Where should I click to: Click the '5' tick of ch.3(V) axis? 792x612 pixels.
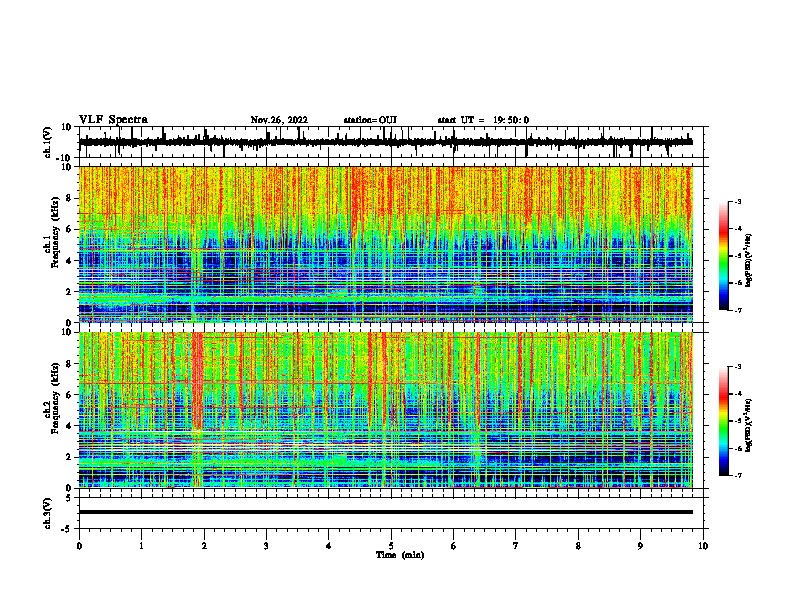pos(70,498)
